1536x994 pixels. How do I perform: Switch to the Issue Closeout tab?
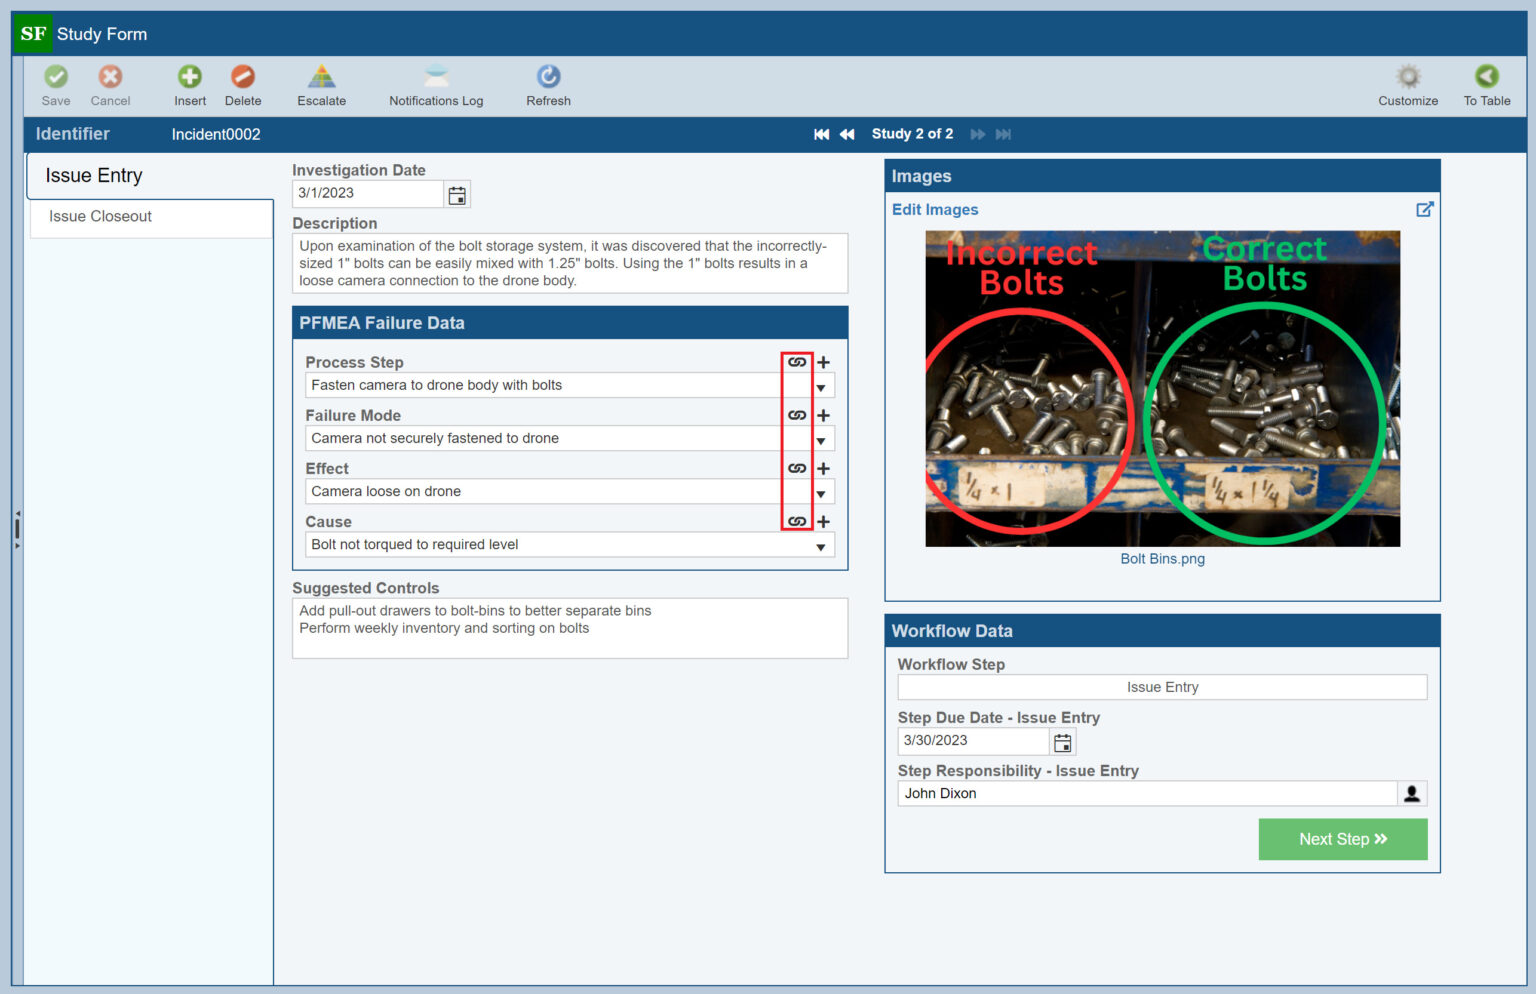click(x=100, y=216)
